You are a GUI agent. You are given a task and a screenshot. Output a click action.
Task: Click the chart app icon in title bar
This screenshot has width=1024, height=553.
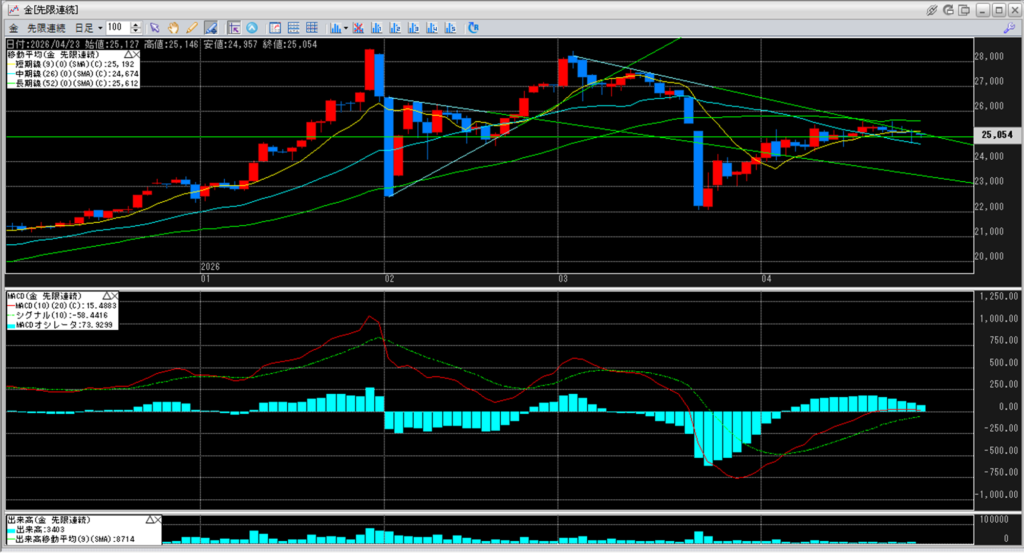coord(13,10)
